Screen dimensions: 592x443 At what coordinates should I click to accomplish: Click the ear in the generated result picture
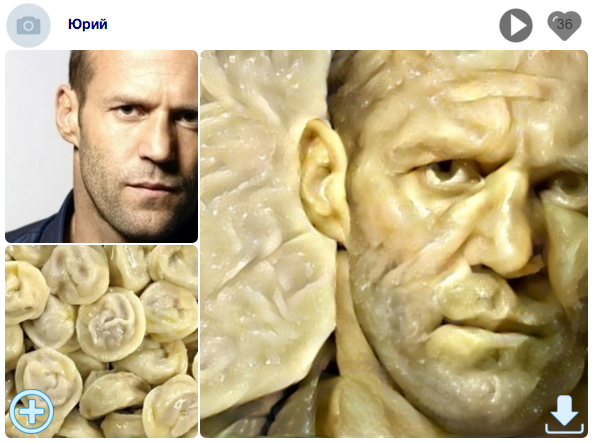324,178
